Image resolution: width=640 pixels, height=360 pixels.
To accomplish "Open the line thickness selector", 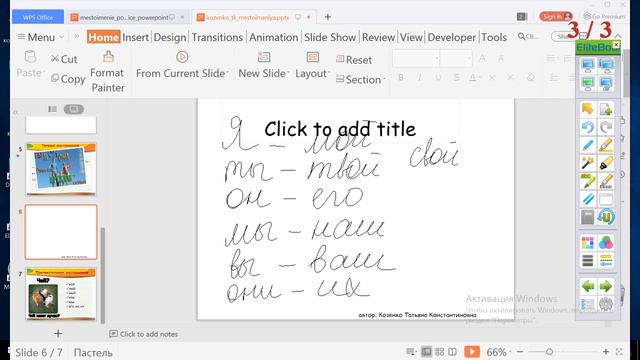I will point(588,260).
